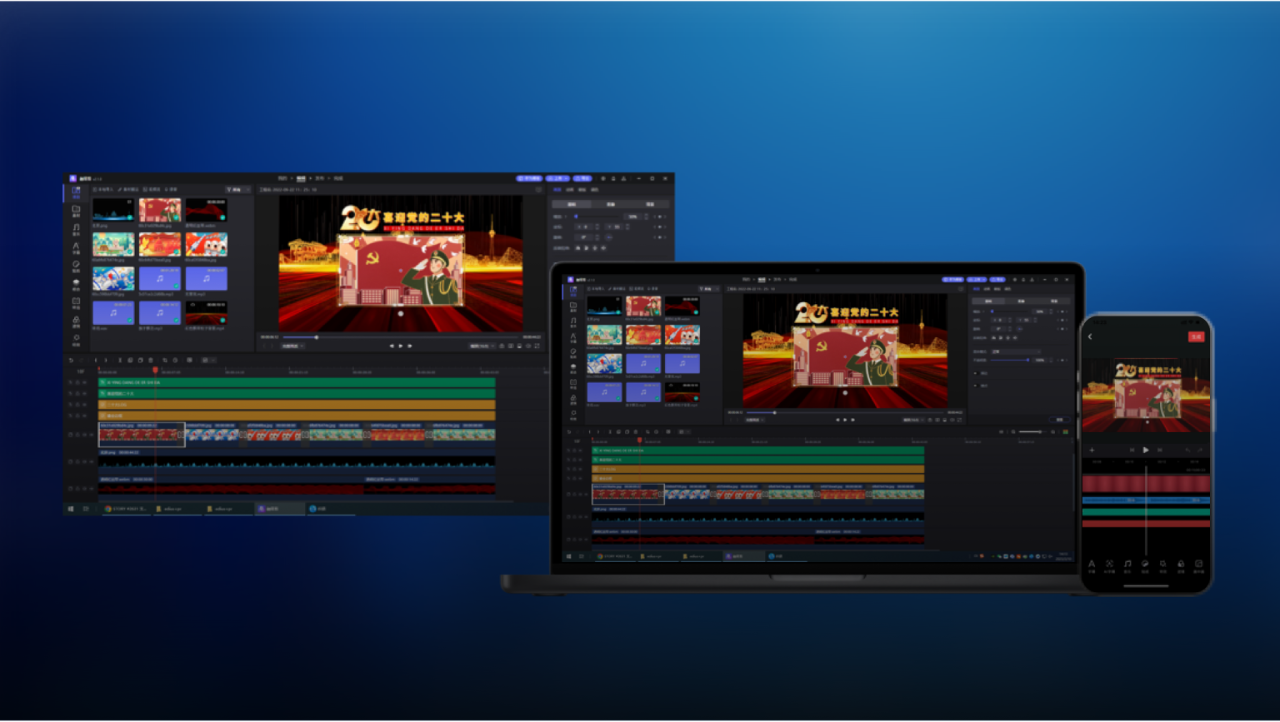The width and height of the screenshot is (1280, 722).
Task: Tap the redo arrow on the phone editor
Action: pos(1200,450)
